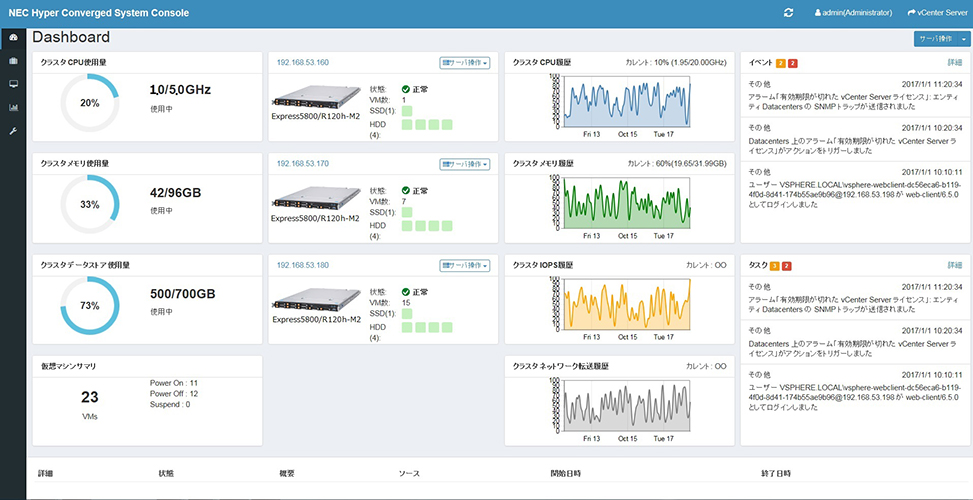Open server link 192.168.53.180
973x500 pixels.
point(302,265)
